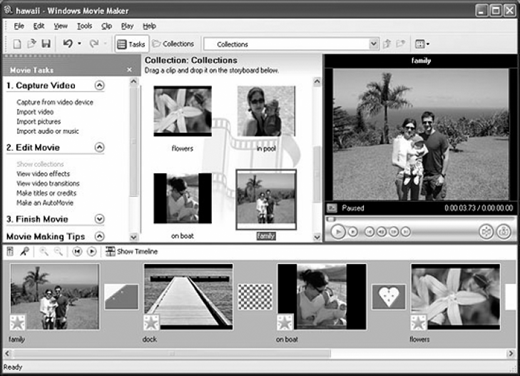Image resolution: width=520 pixels, height=376 pixels.
Task: Select the family clip on the storyboard
Action: pyautogui.click(x=55, y=297)
